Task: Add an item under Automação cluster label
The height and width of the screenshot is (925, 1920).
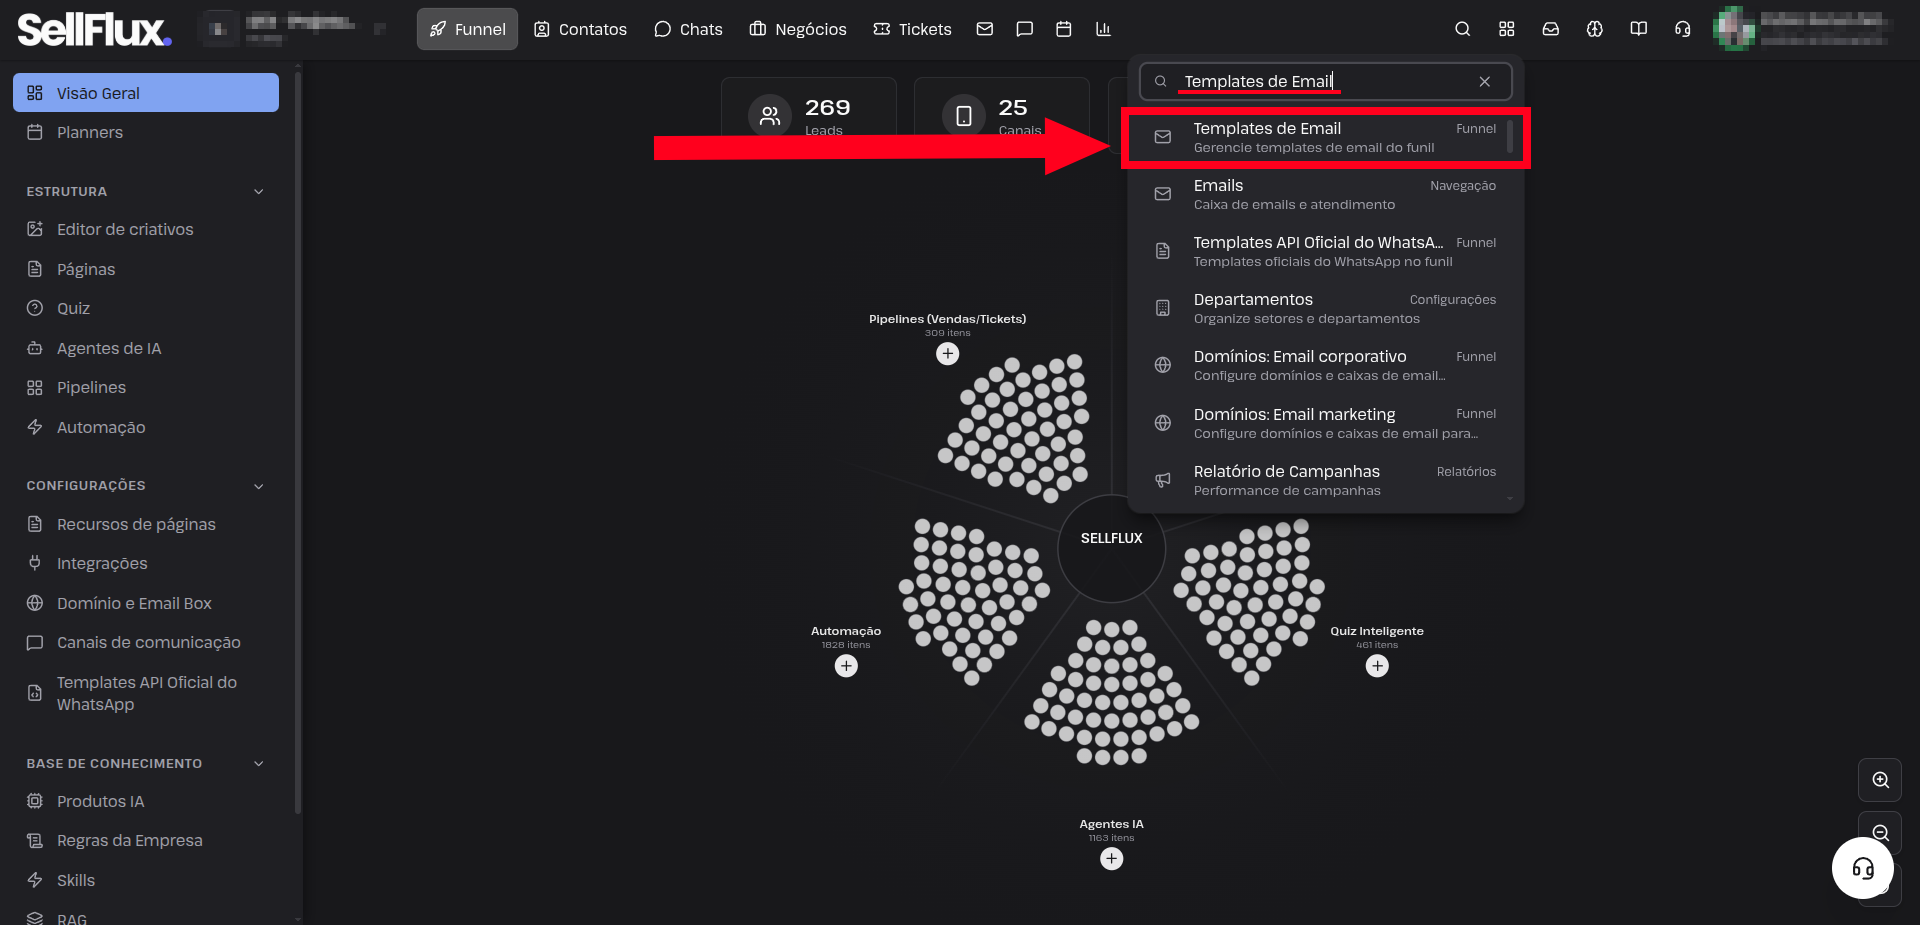Action: point(846,665)
